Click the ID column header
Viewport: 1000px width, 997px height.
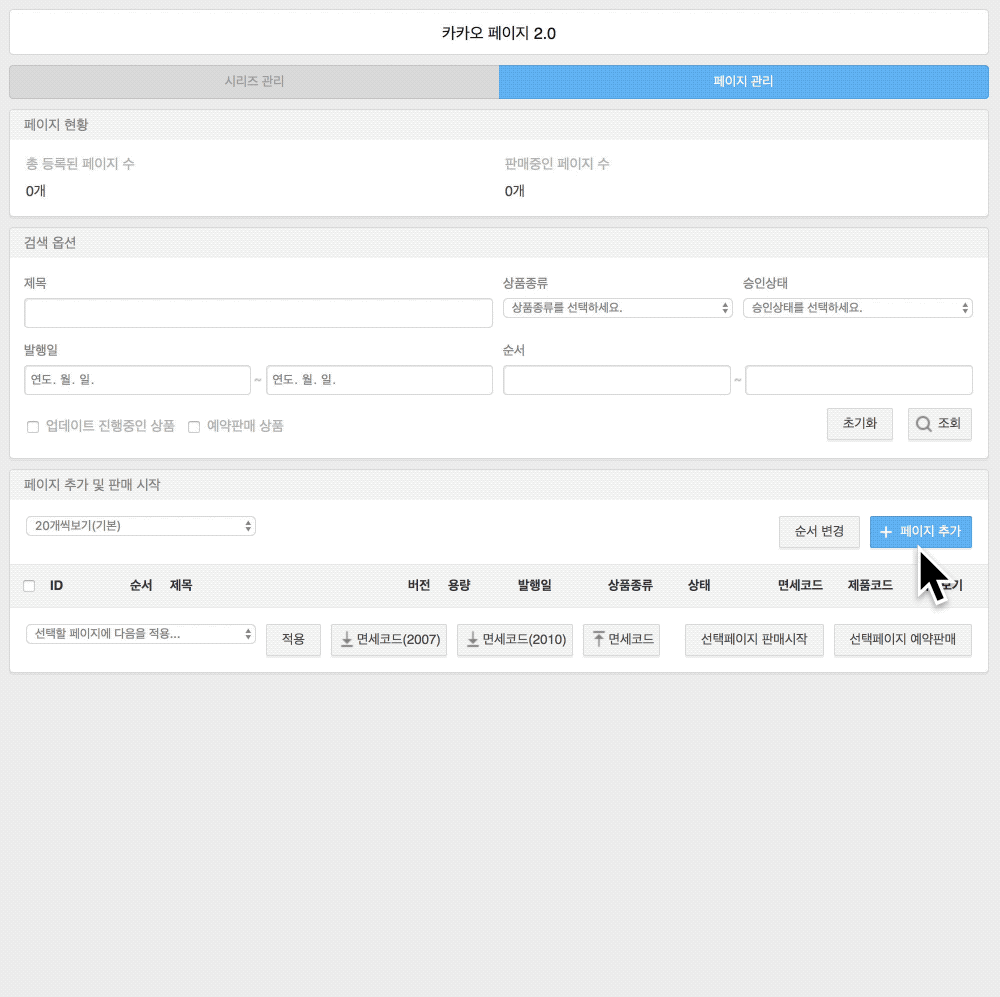(56, 586)
